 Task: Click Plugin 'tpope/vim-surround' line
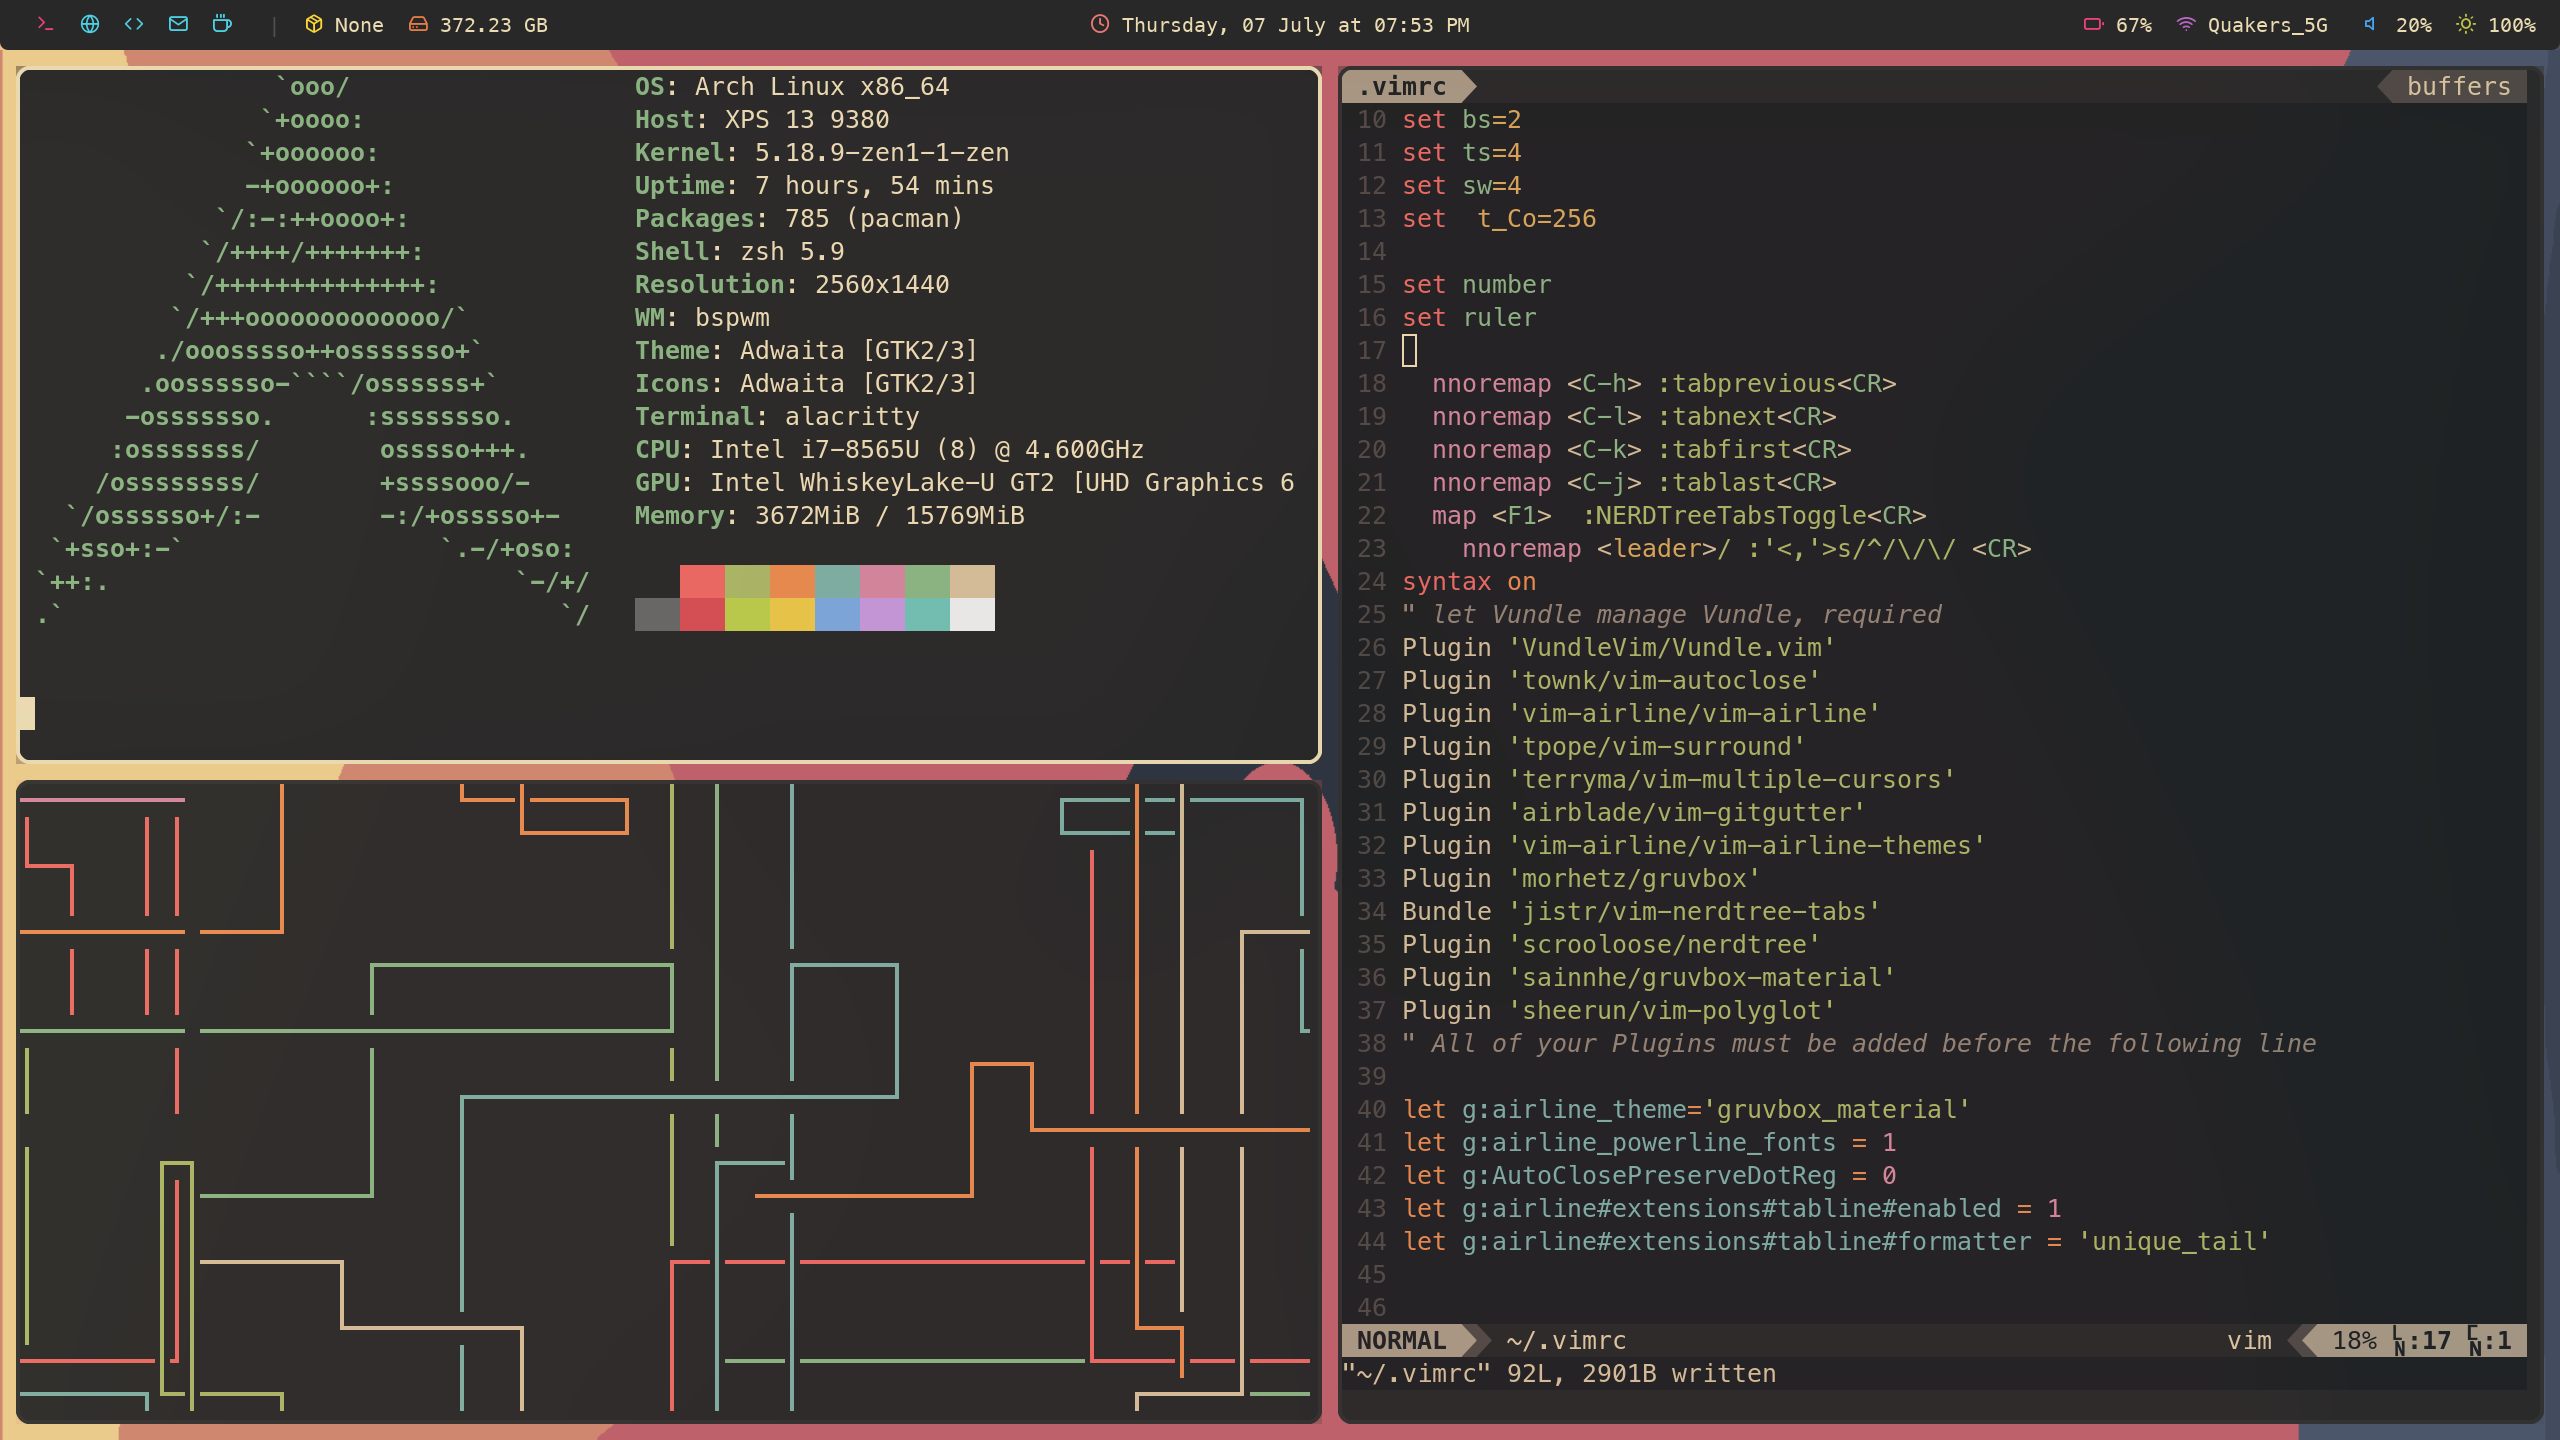pos(1604,747)
